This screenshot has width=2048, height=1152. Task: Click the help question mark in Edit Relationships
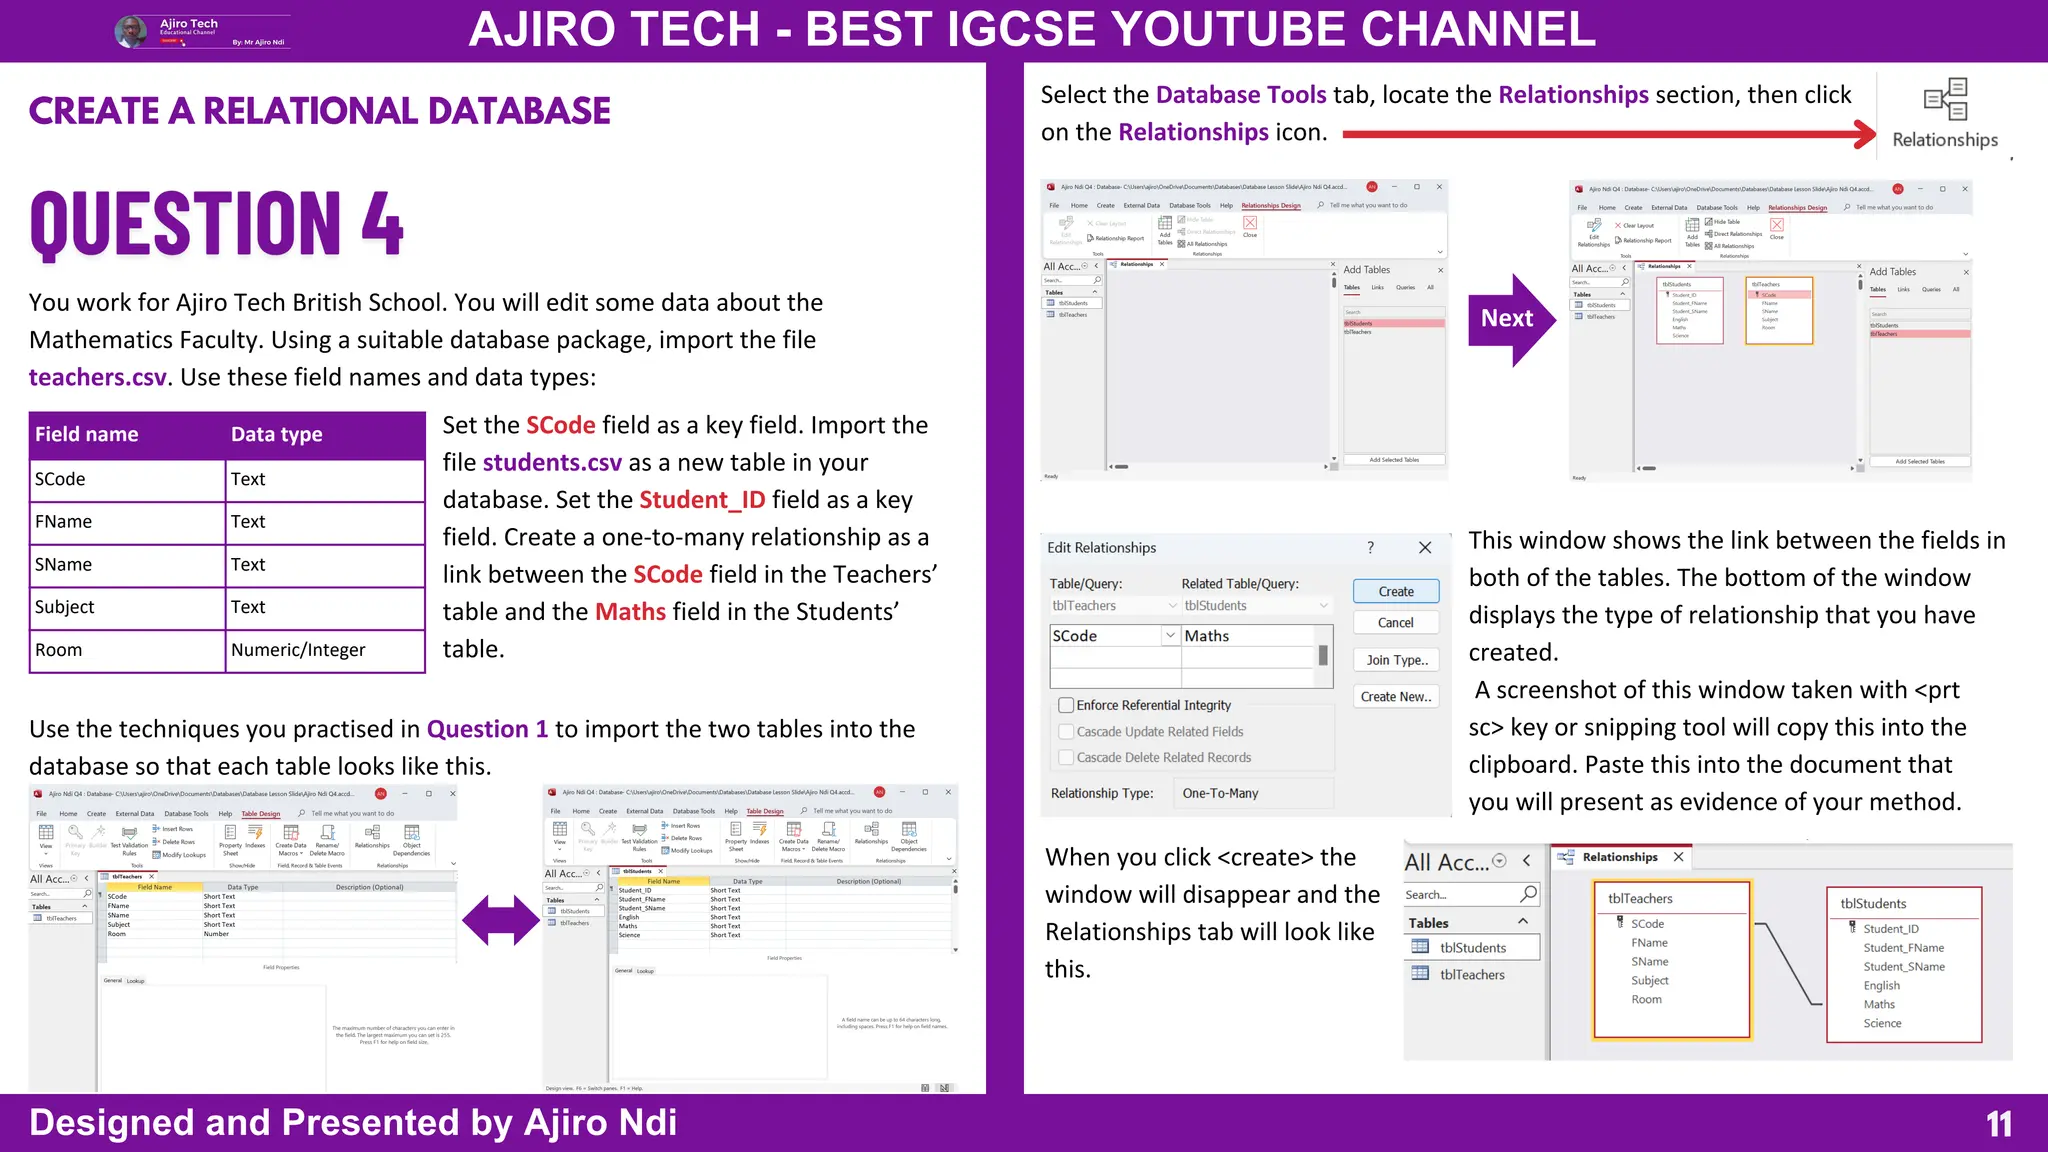pos(1370,548)
